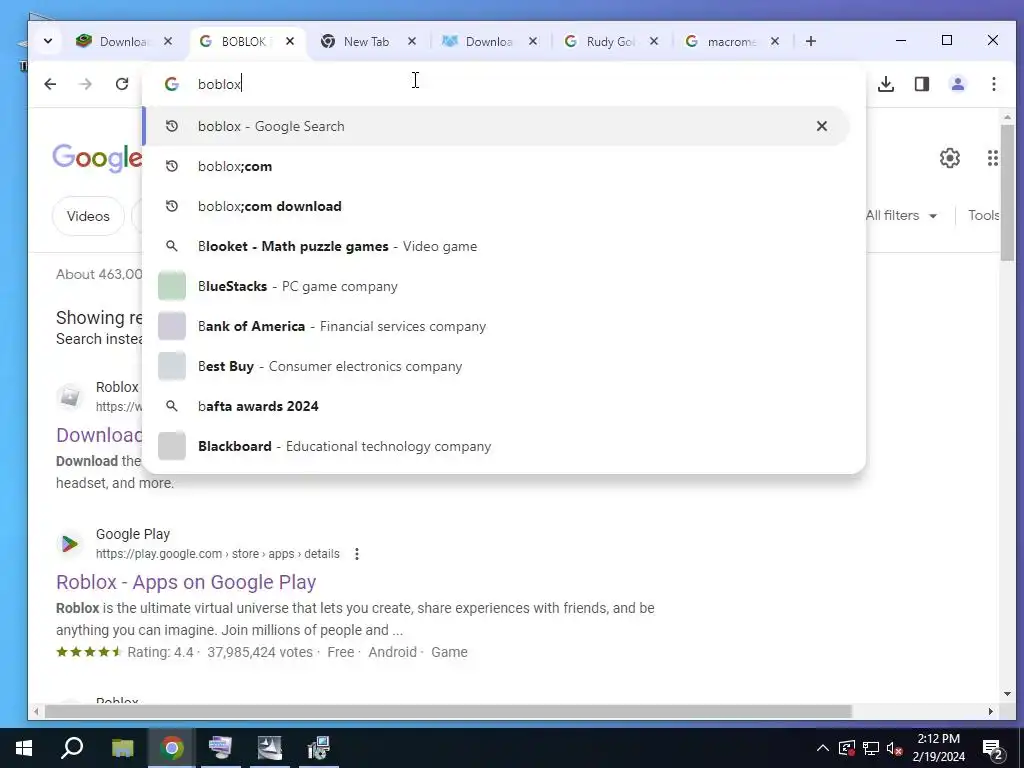Switch to the first Download tab

point(124,41)
